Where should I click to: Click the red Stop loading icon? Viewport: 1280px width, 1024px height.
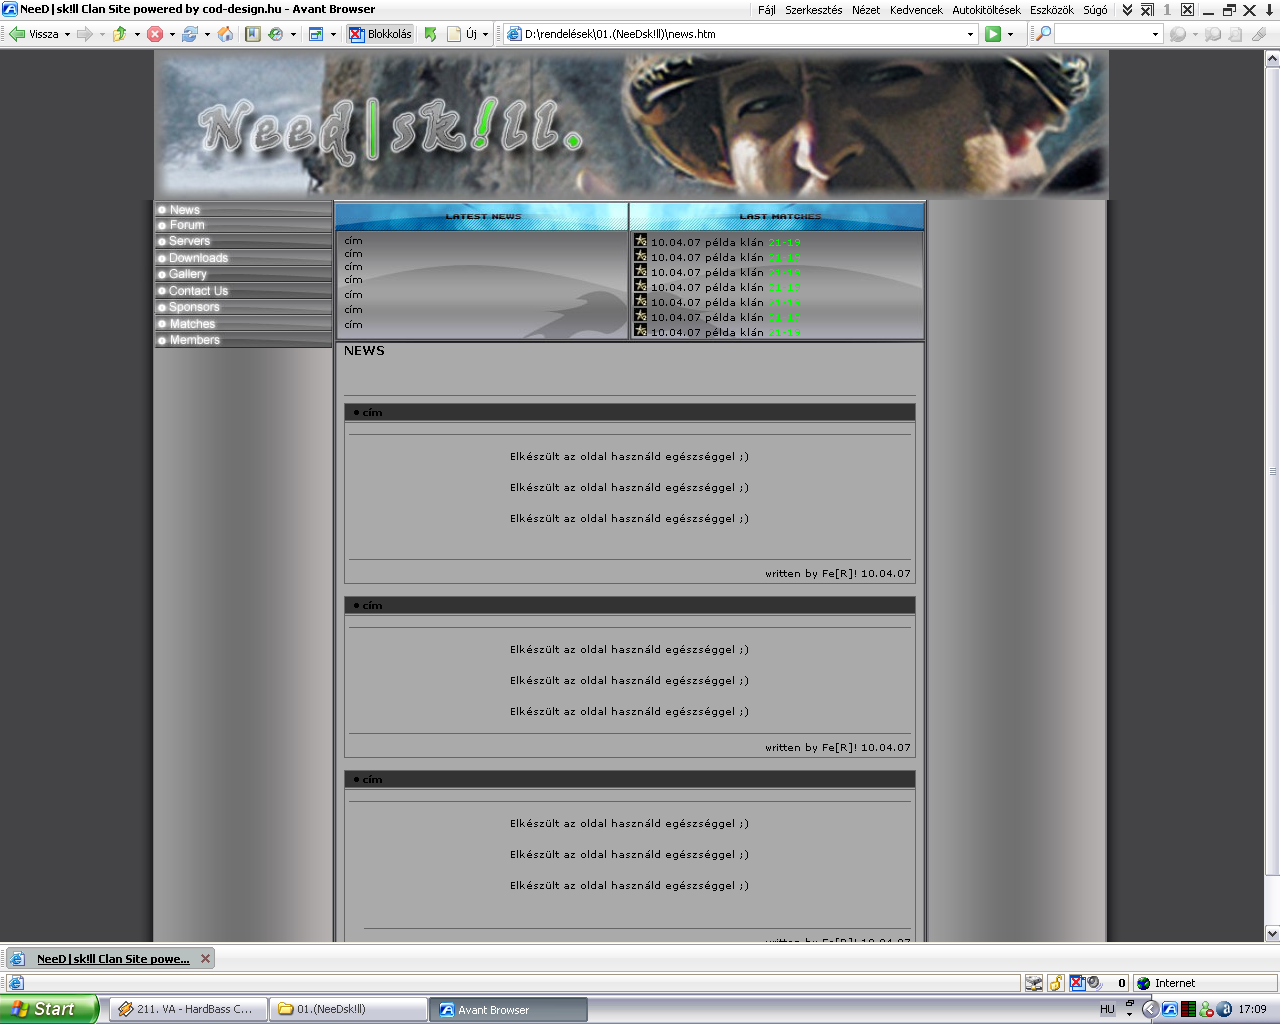tap(155, 34)
